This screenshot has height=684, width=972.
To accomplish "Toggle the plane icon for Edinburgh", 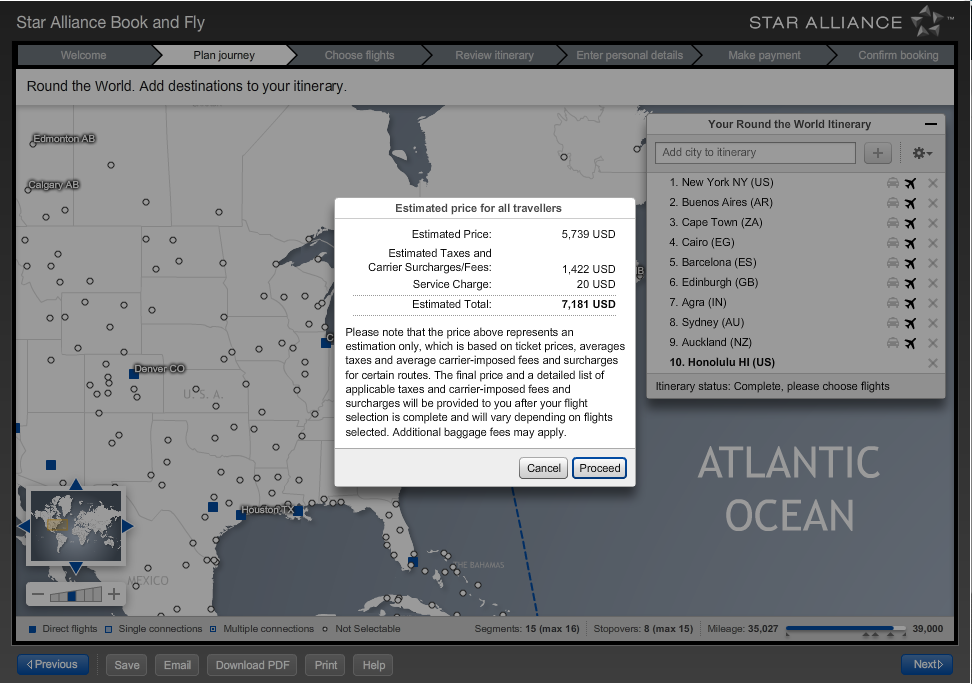I will pos(910,283).
